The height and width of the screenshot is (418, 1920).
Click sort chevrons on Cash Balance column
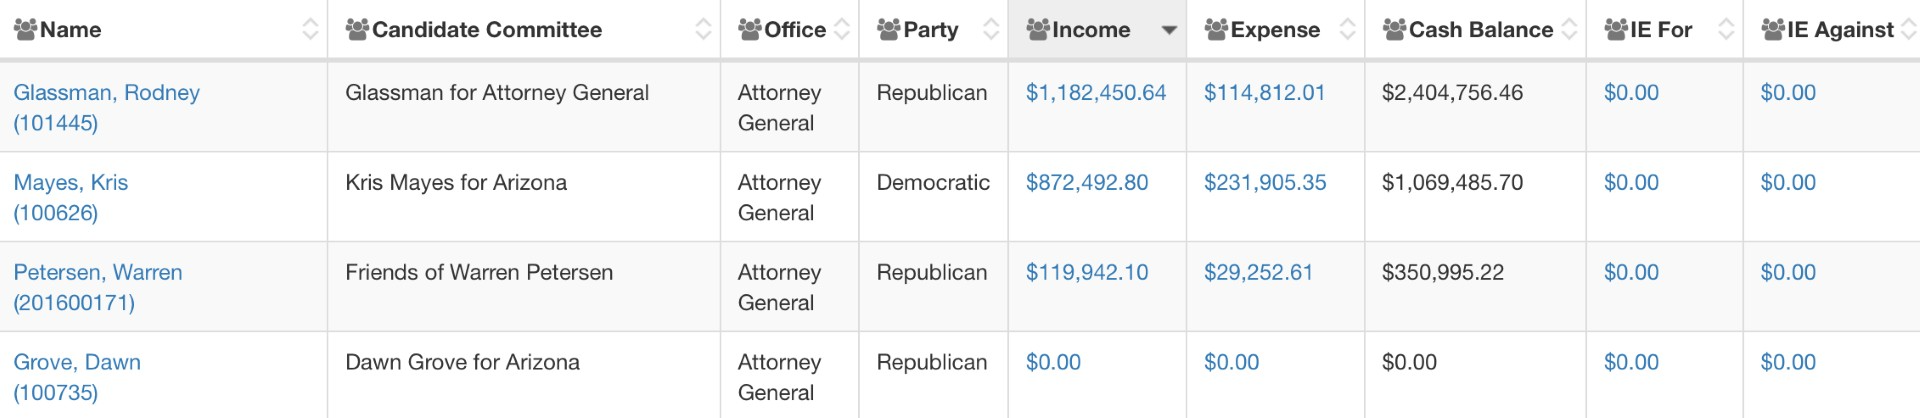click(x=1569, y=30)
